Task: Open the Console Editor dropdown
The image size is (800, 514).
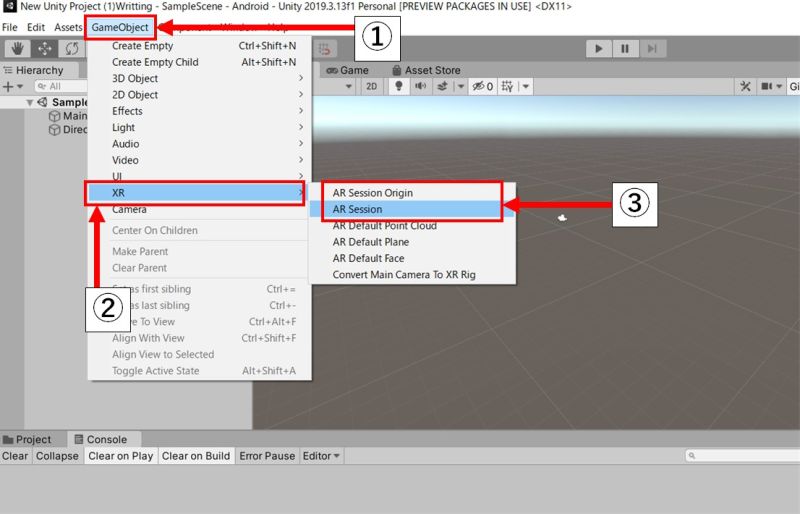Action: coord(321,456)
